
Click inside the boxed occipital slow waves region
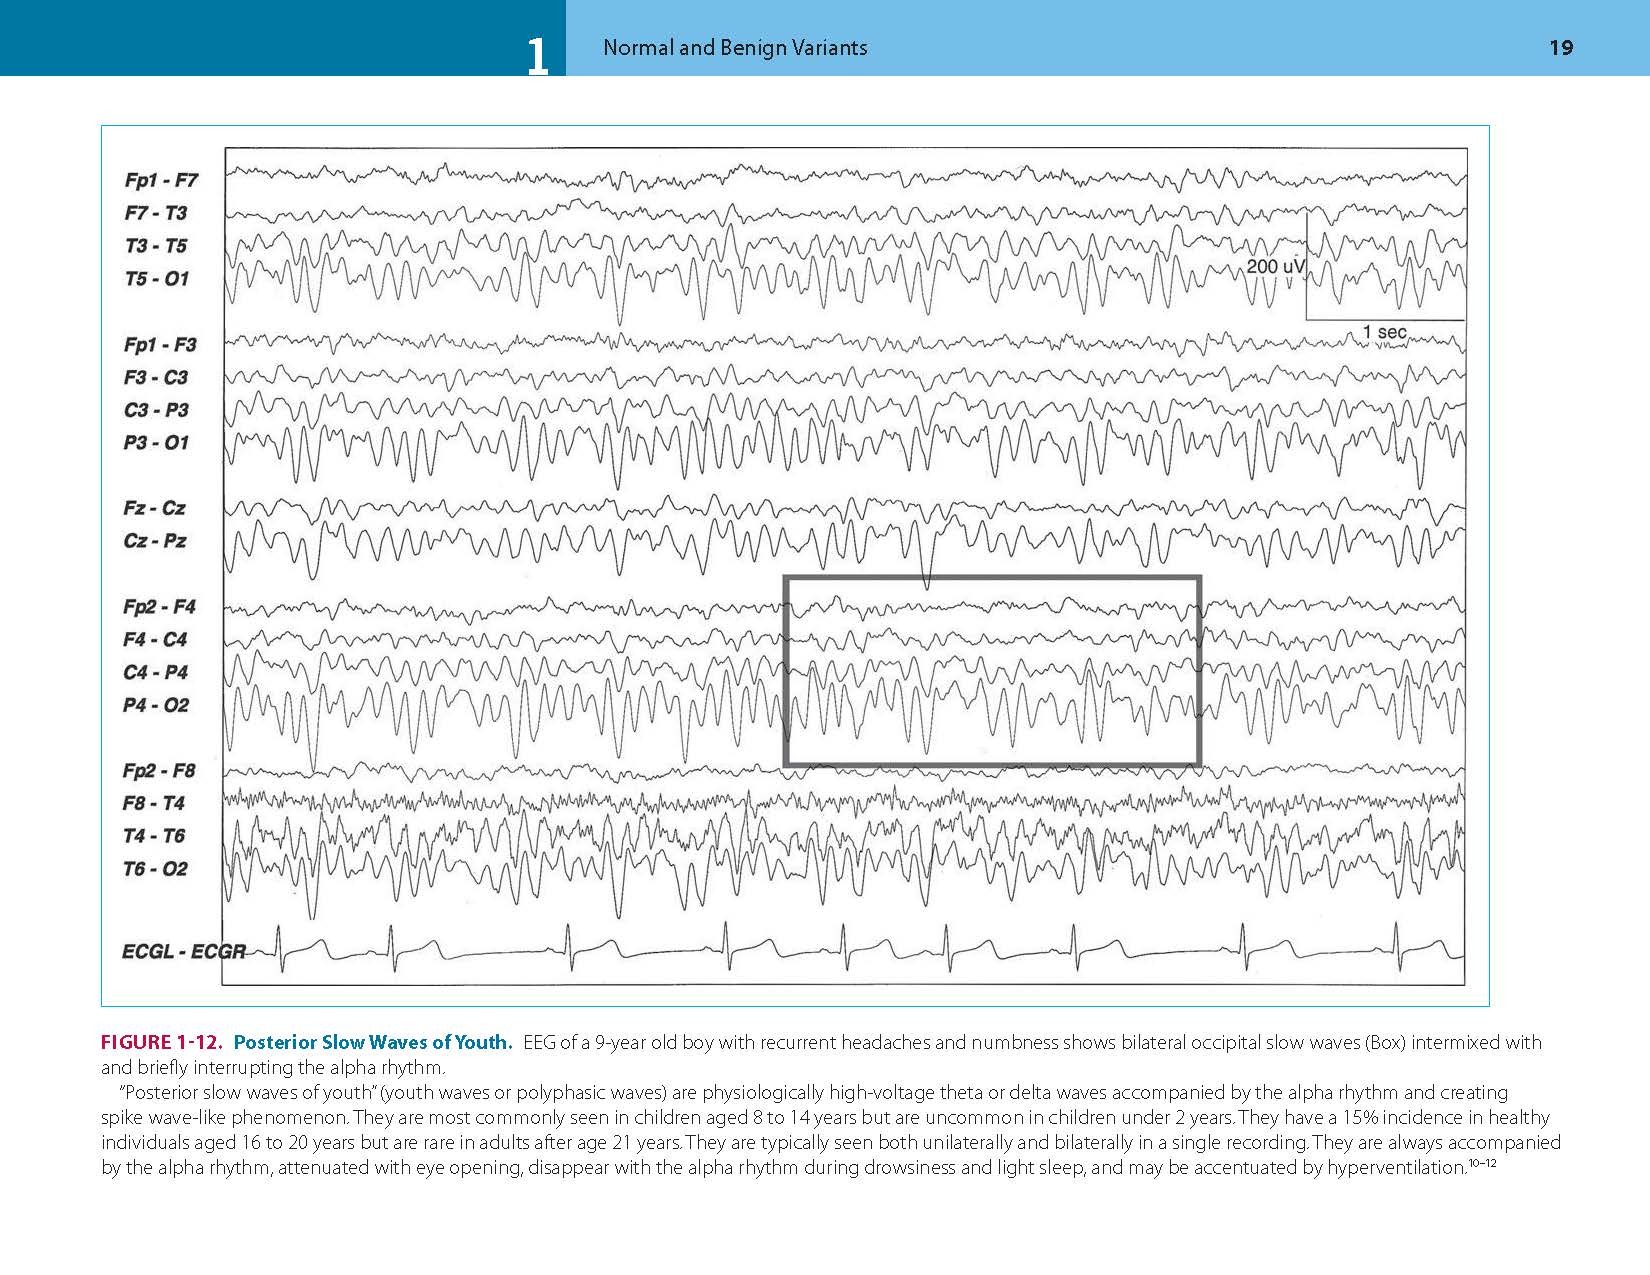click(992, 670)
